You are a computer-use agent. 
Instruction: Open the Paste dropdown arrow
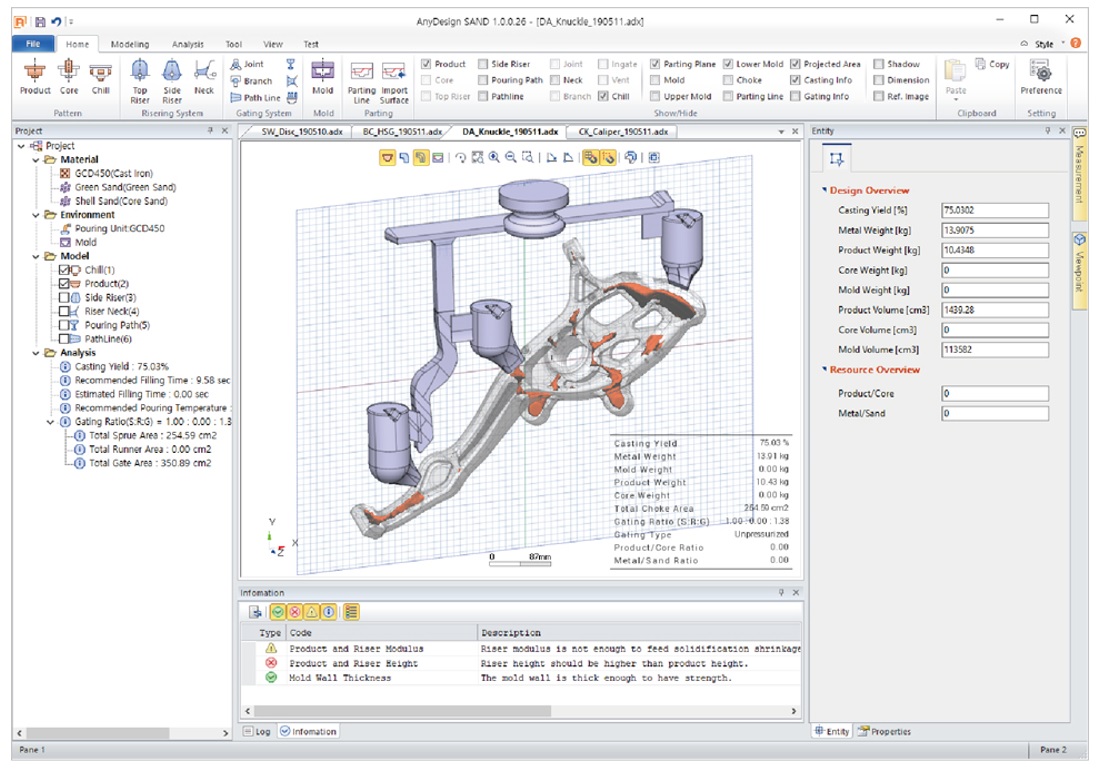956,99
